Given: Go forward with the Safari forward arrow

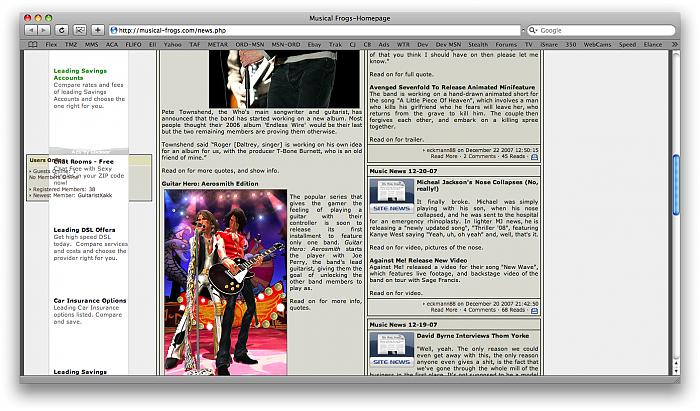Looking at the screenshot, I should pyautogui.click(x=43, y=30).
